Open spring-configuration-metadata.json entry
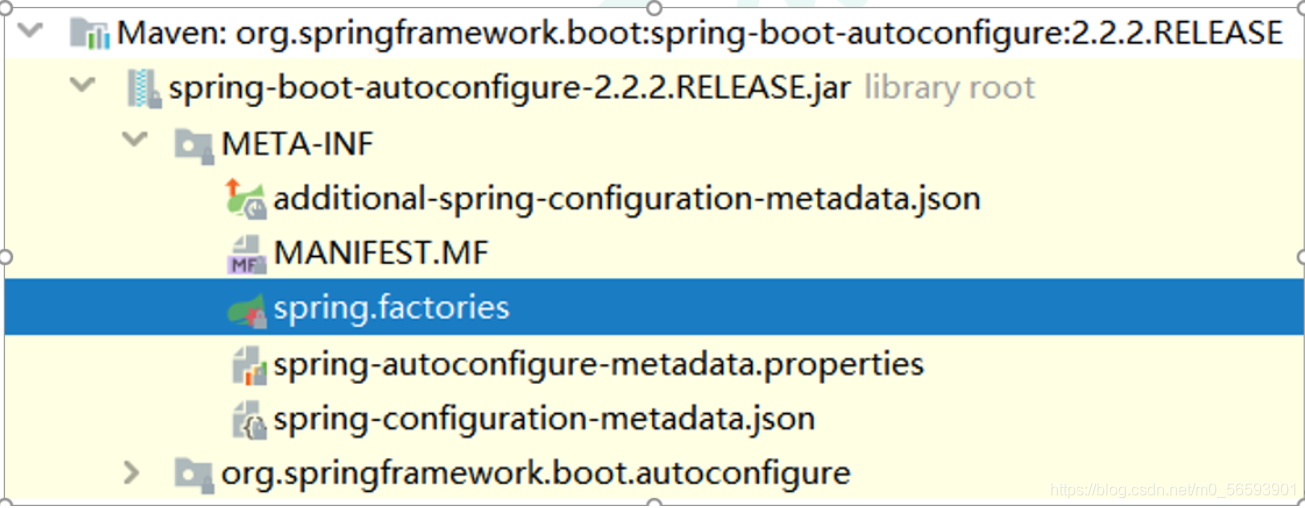1305x508 pixels. coord(544,418)
